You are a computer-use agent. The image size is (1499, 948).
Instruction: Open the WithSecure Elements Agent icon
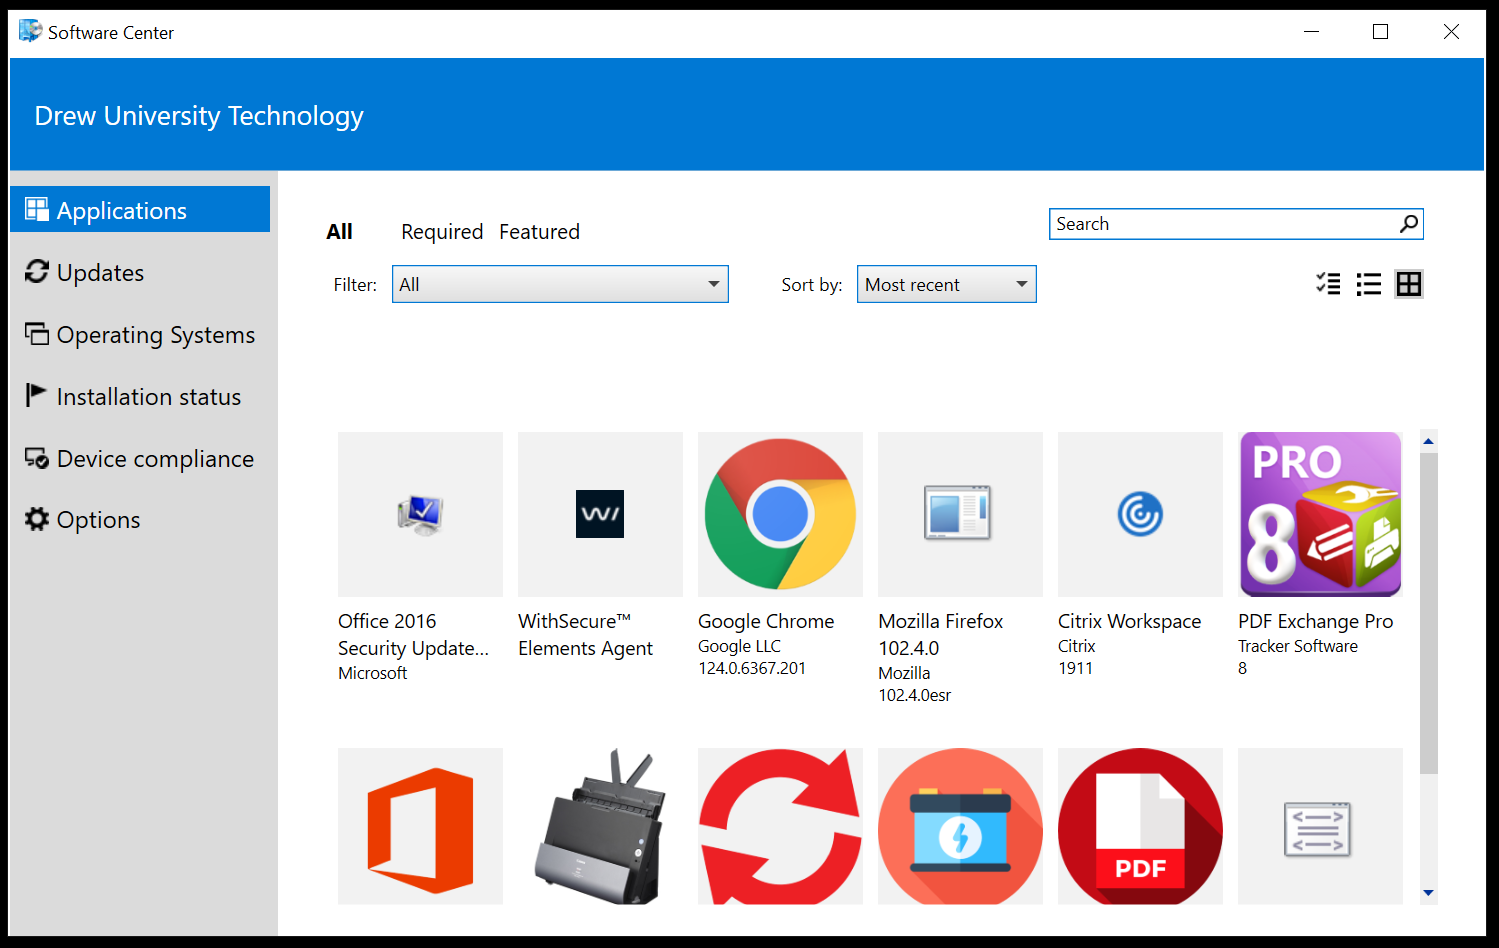600,514
